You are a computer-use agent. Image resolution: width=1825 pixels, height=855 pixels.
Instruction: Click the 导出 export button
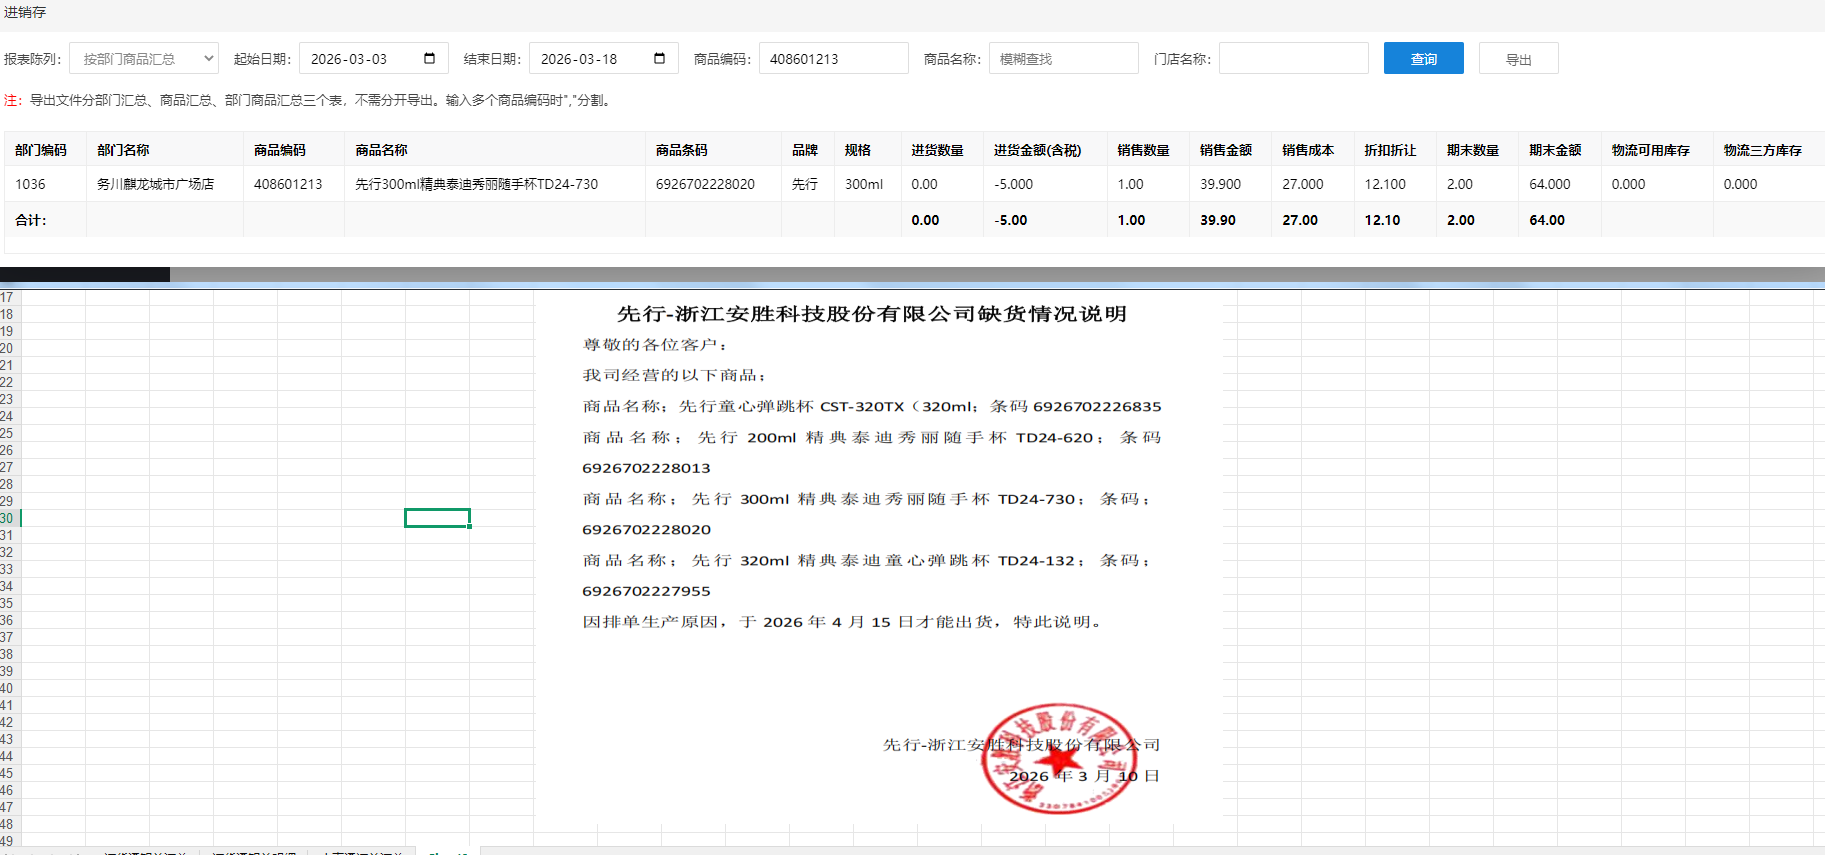[1518, 59]
